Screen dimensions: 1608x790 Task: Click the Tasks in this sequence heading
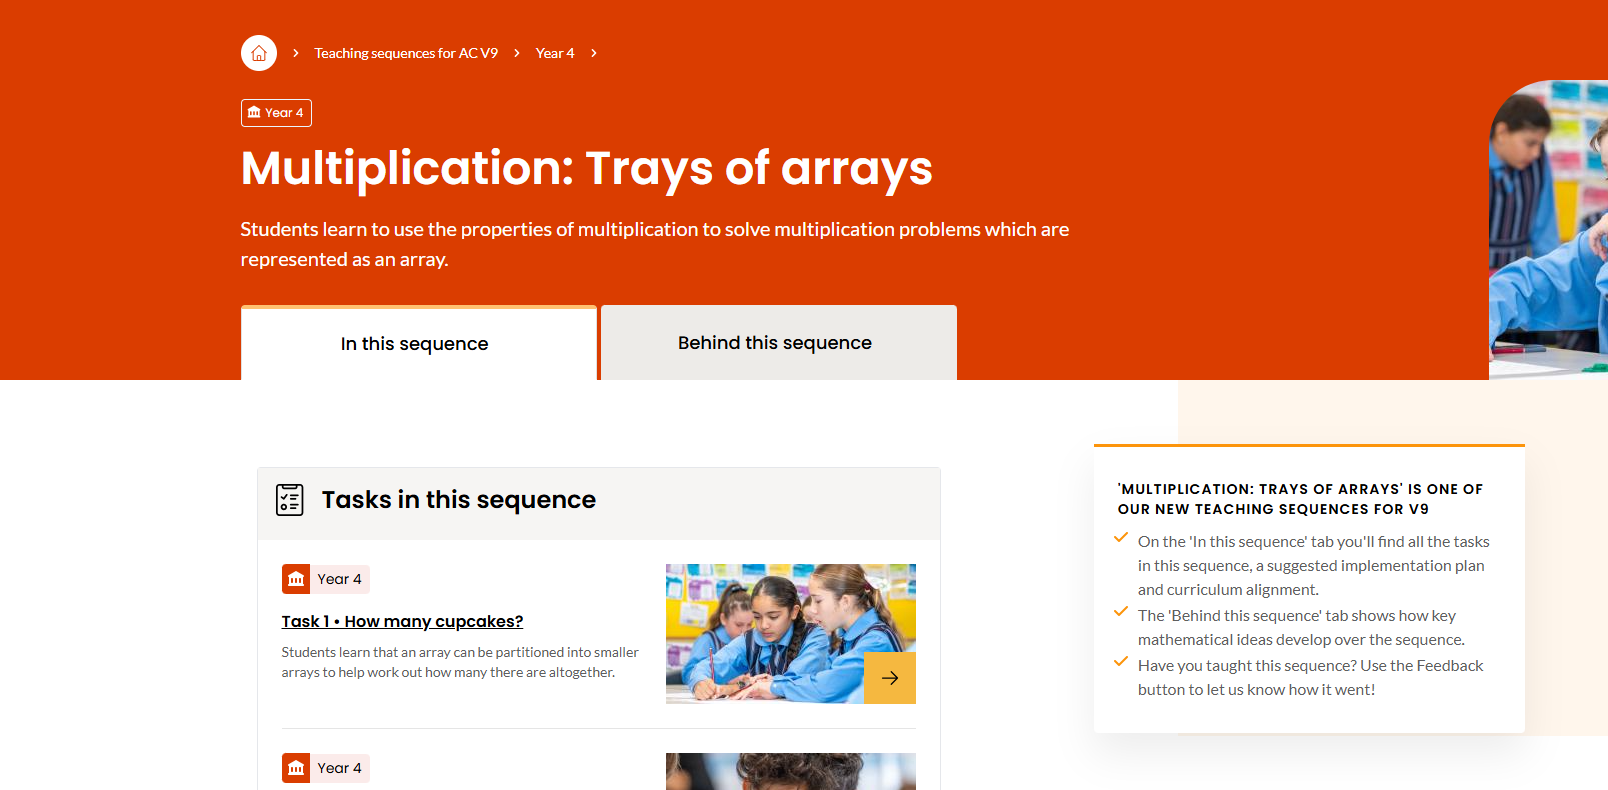pos(459,499)
